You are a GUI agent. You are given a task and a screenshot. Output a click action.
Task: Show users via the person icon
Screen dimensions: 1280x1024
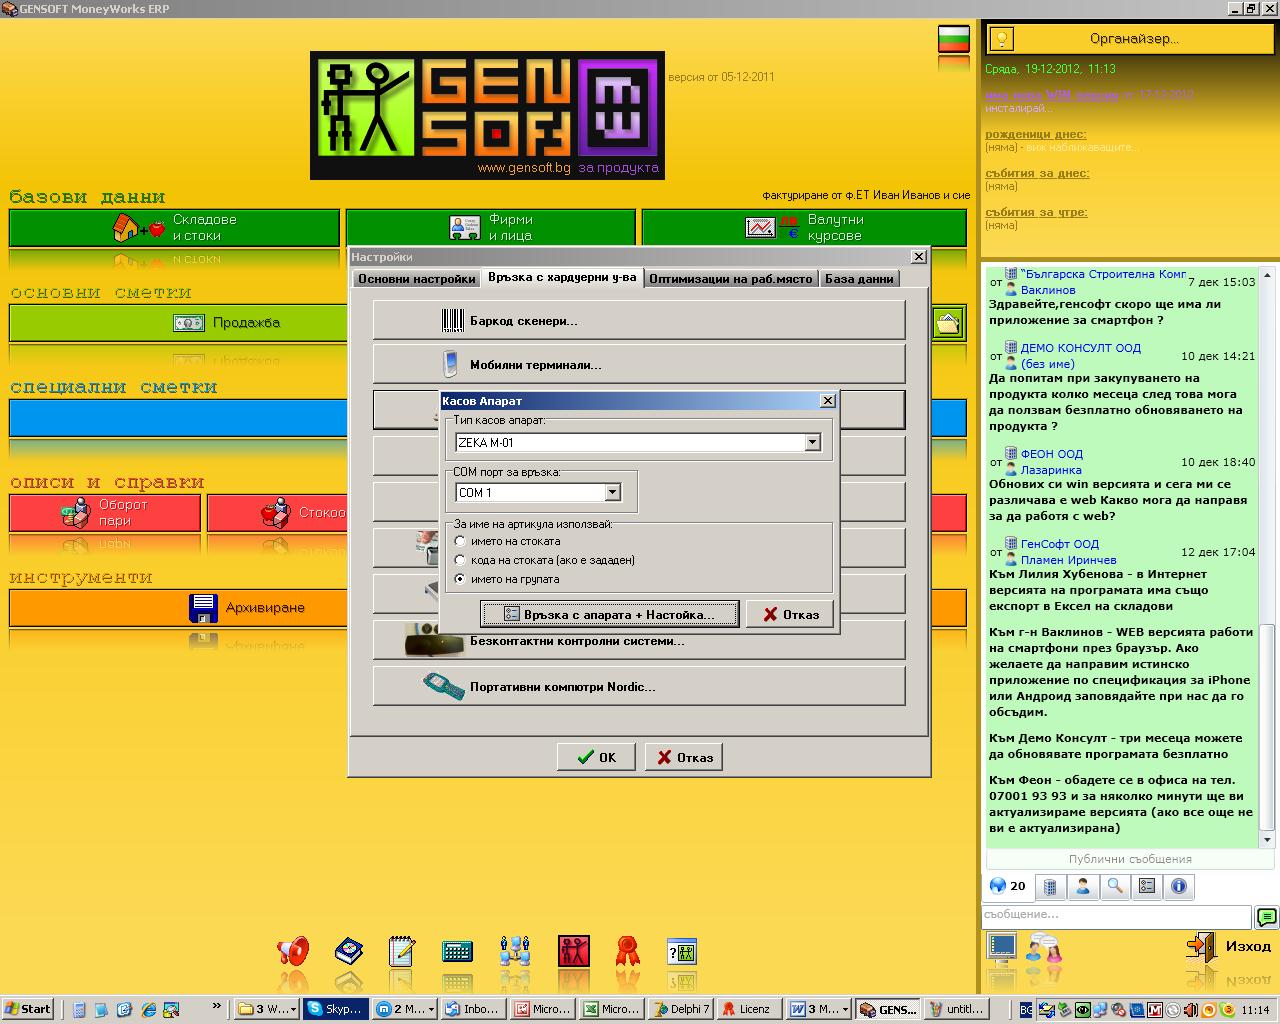pos(1082,886)
